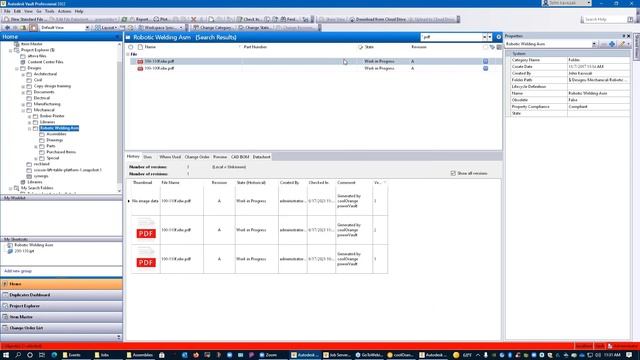Viewport: 640px width, 360px height.
Task: Collapse the System properties section
Action: point(509,54)
